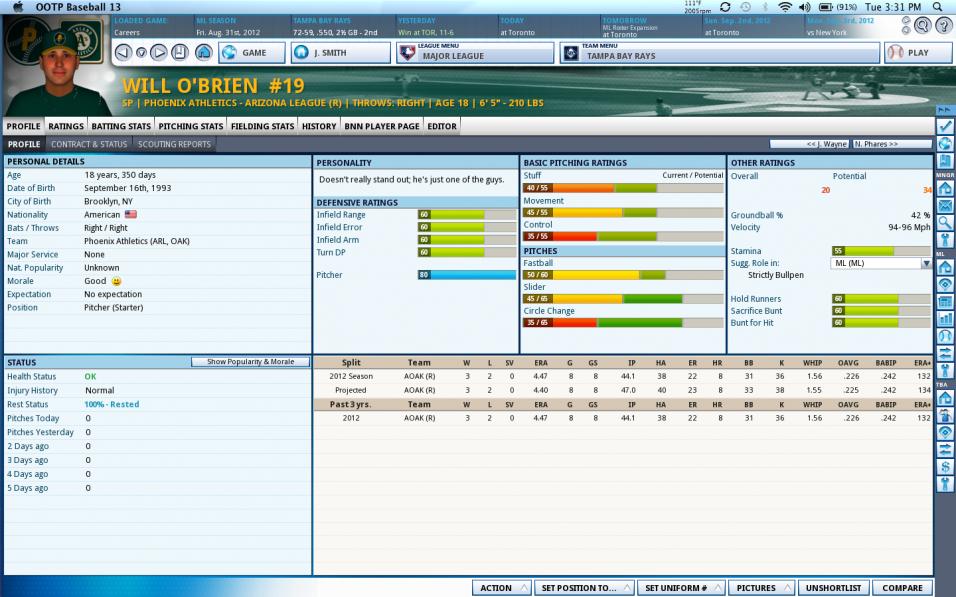
Task: Select the CONTRACT & STATUS sub-tab
Action: 89,144
